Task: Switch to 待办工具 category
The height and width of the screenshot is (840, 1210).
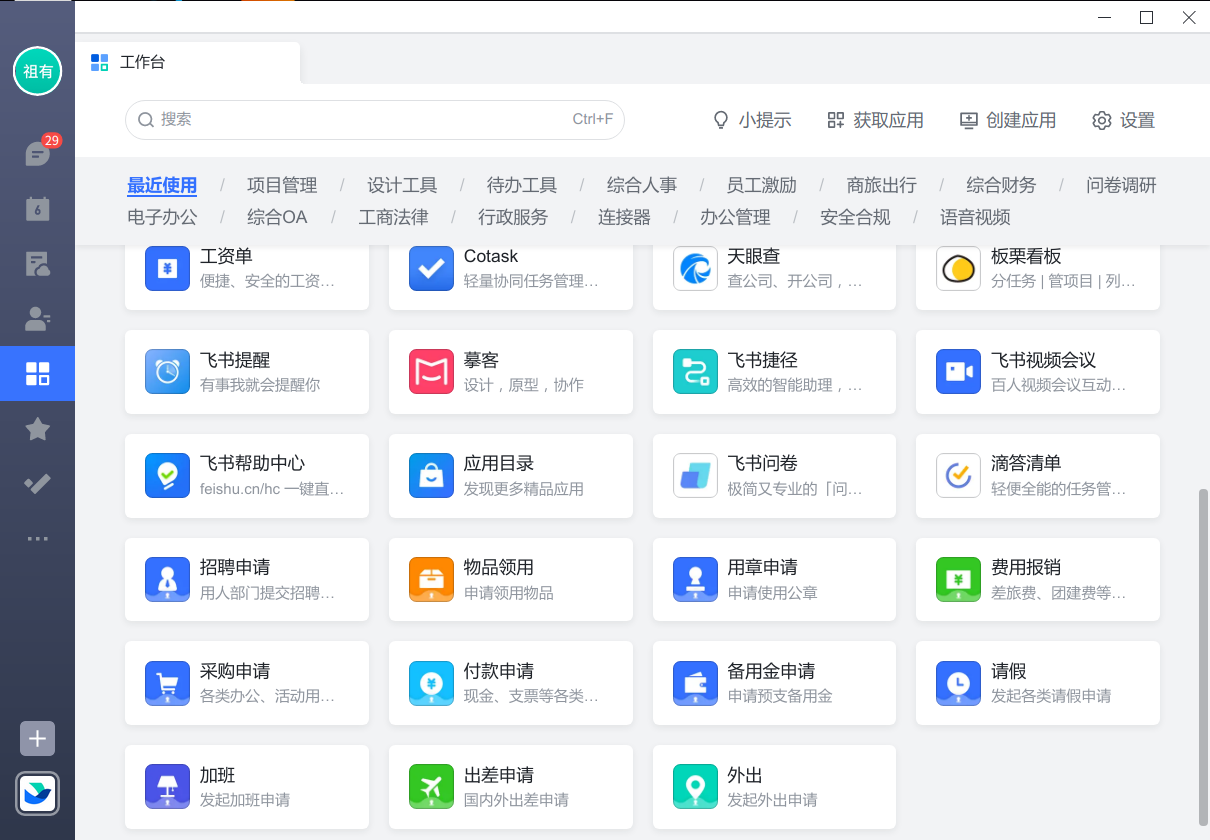Action: coord(522,185)
